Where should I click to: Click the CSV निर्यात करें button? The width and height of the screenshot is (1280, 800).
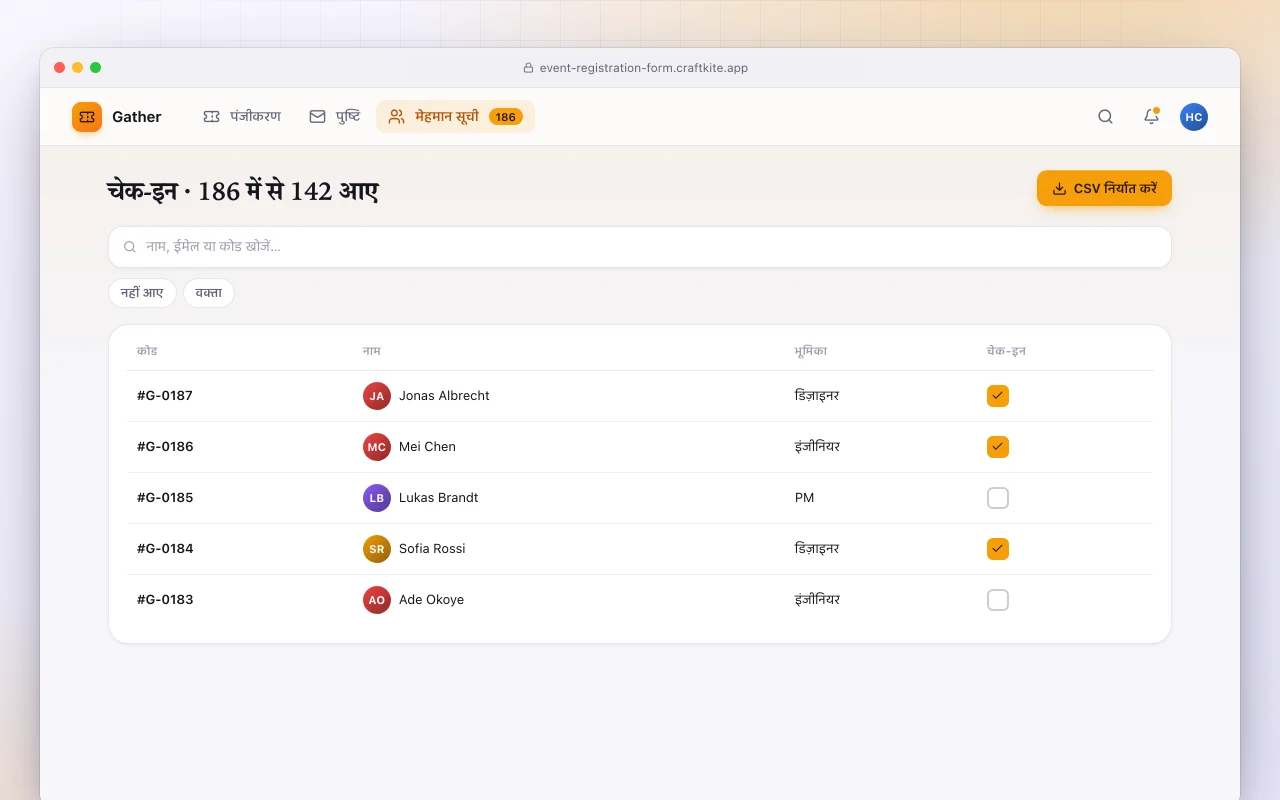point(1104,188)
